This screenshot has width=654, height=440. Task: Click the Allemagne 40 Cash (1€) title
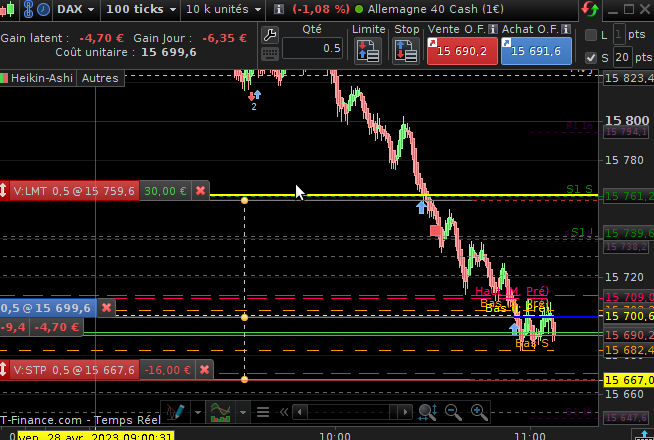435,9
